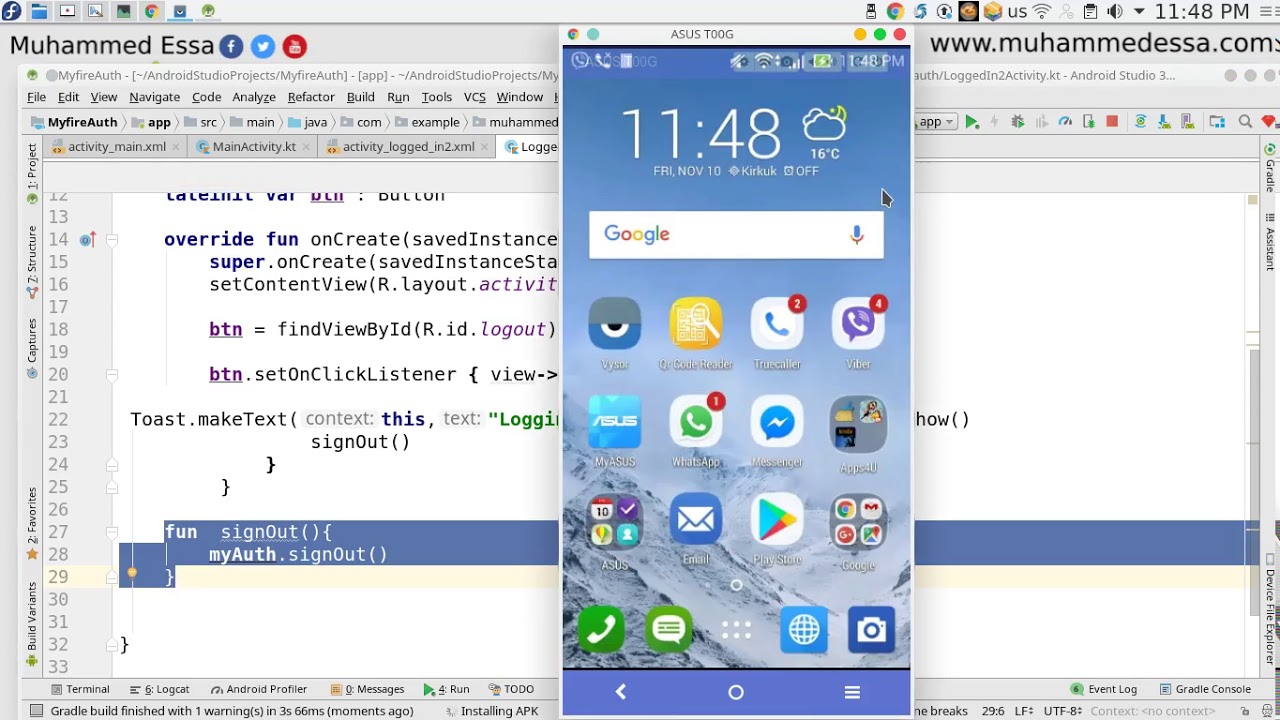Open the browser globe icon in dock
The width and height of the screenshot is (1280, 720).
click(804, 629)
